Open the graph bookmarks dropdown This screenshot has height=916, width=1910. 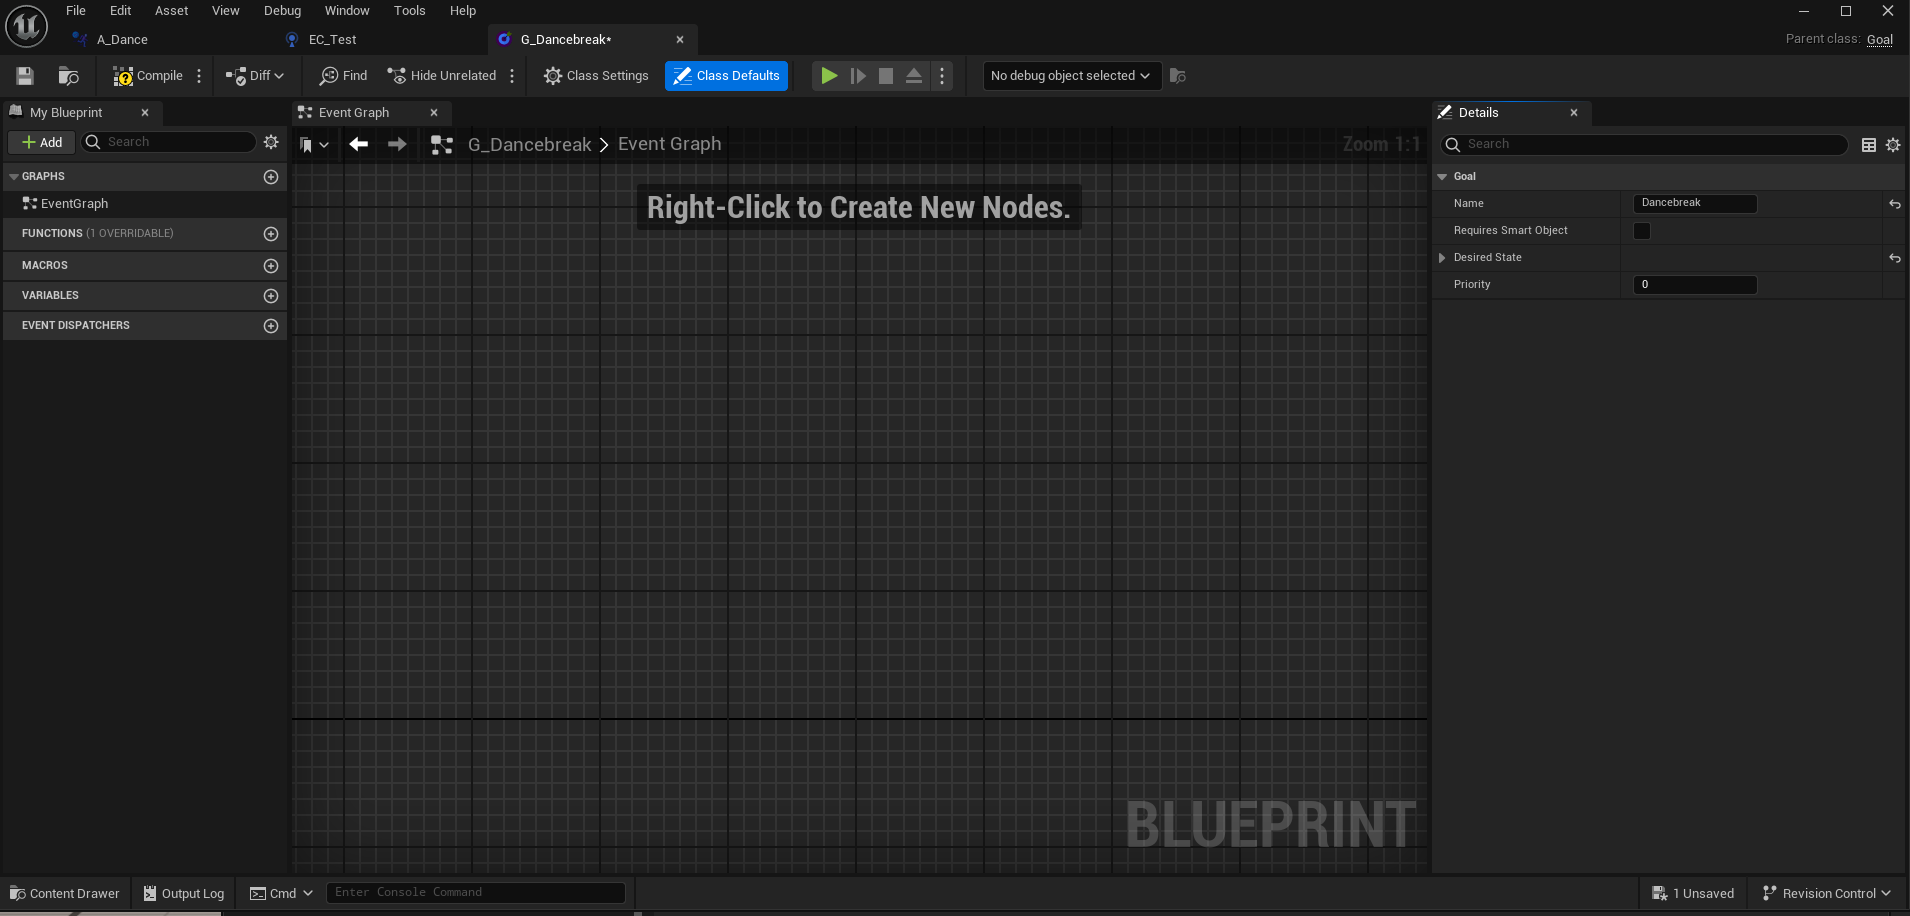tap(314, 145)
